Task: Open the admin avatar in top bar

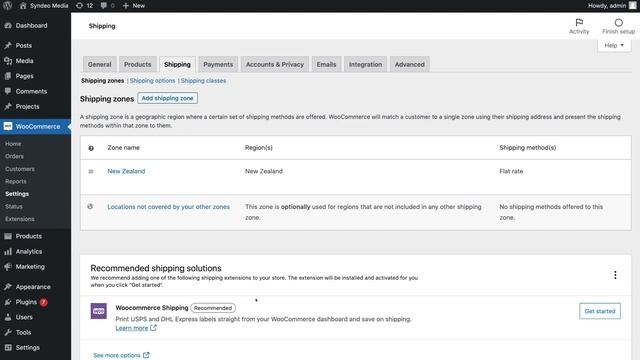Action: (x=632, y=5)
